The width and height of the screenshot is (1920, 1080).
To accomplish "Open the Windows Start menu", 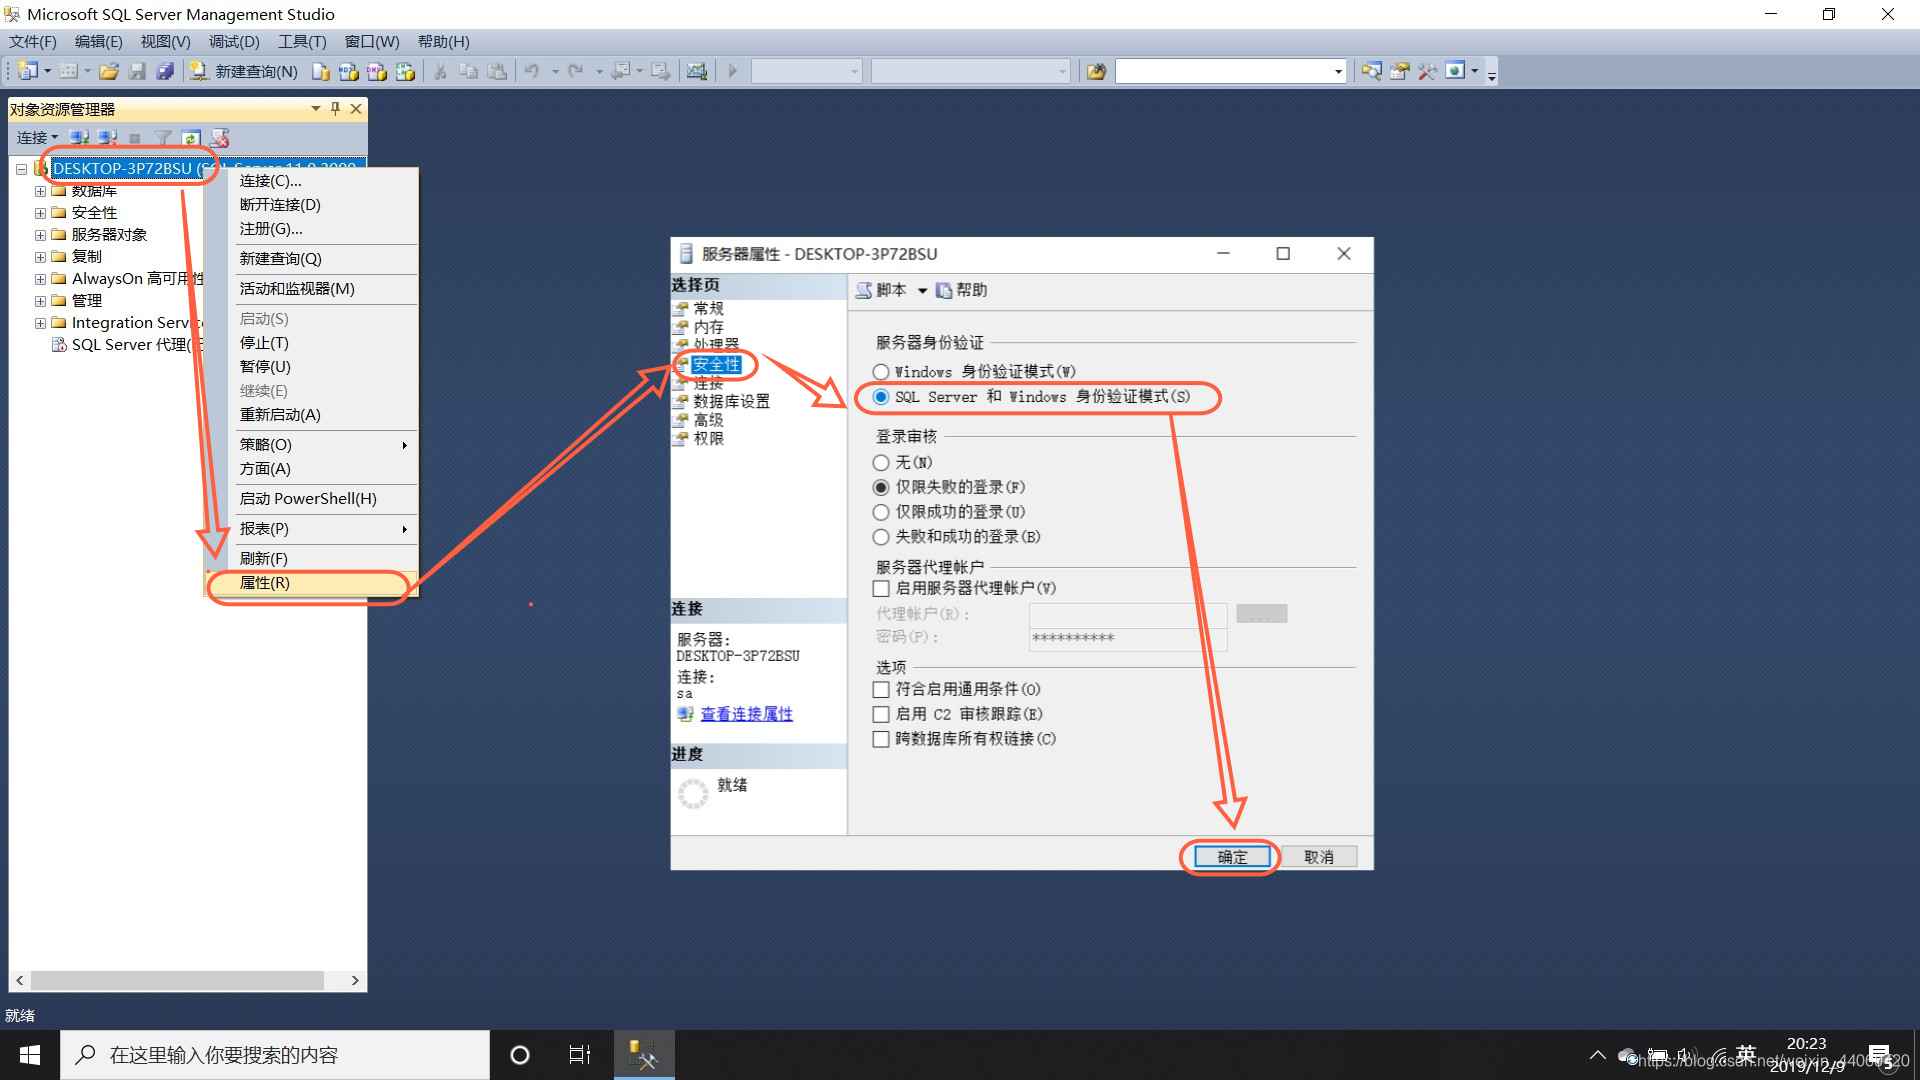I will (30, 1055).
